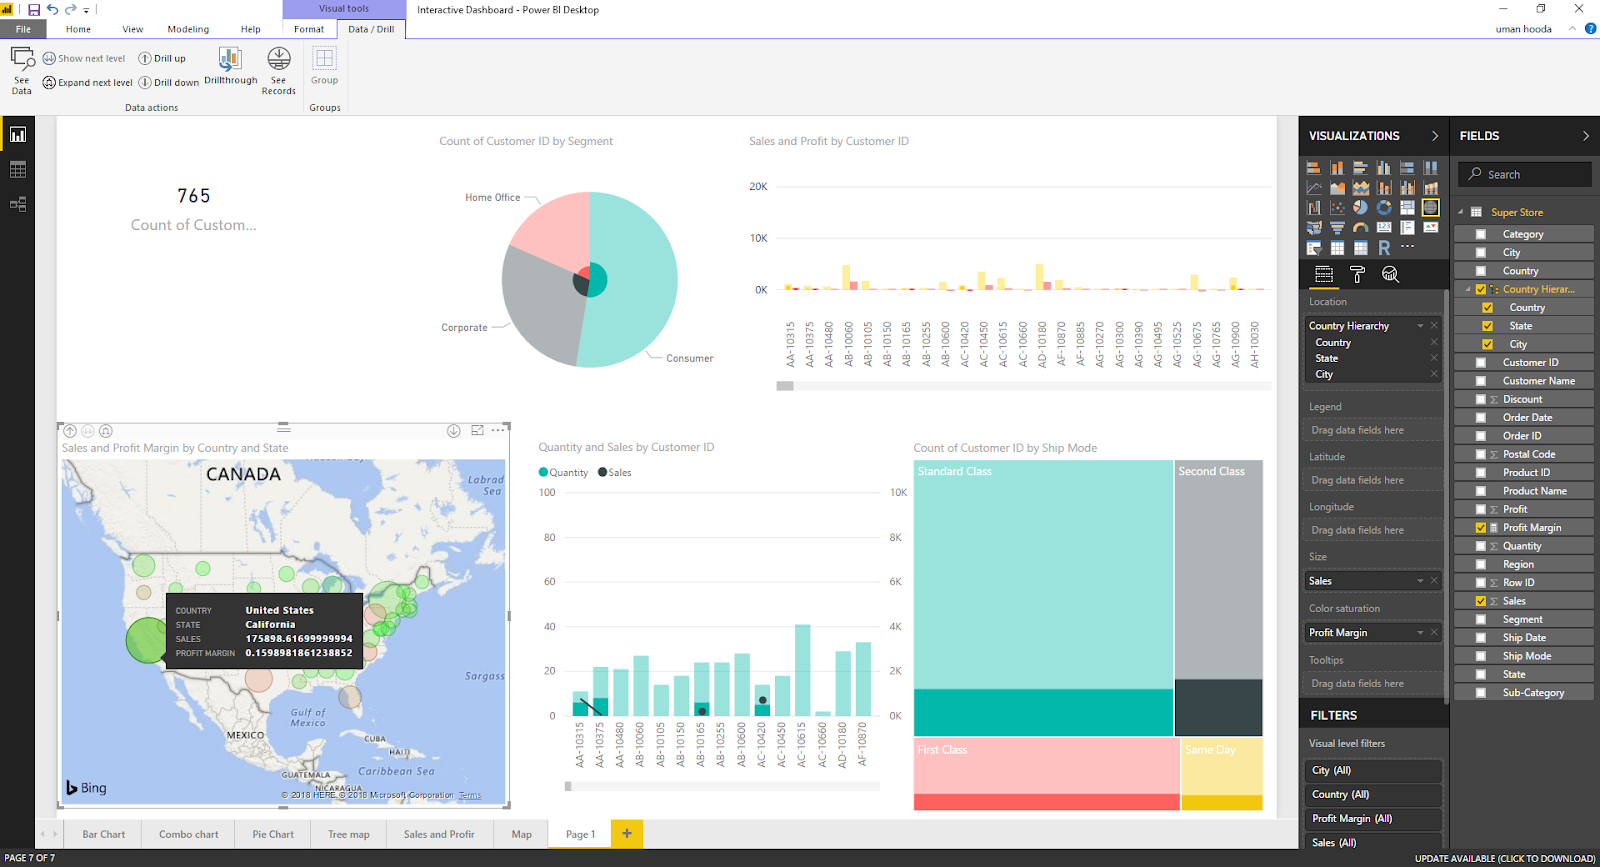Select the line chart visualization
Screen dimensions: 1600x867
point(1314,188)
